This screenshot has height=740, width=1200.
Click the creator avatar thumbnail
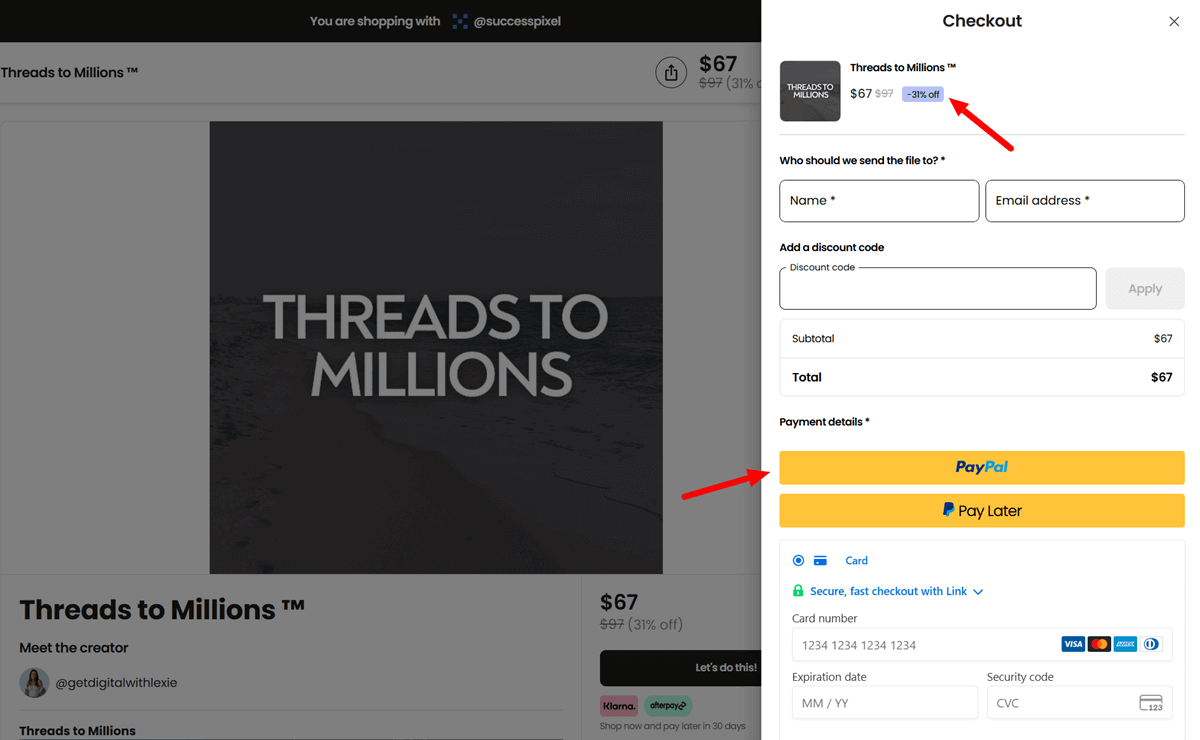point(33,682)
